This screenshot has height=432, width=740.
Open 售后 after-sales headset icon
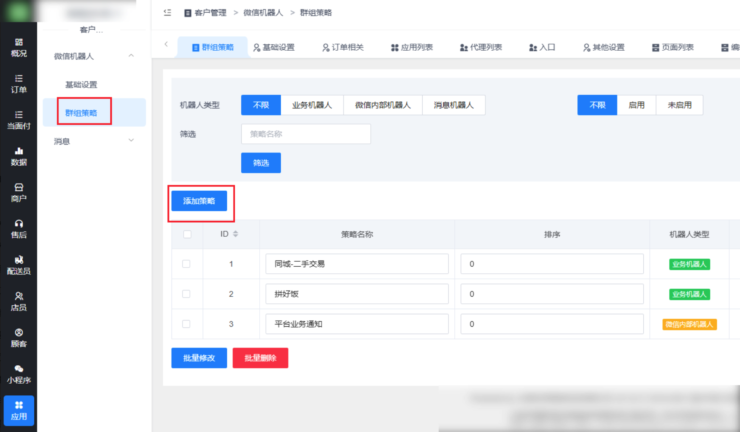pyautogui.click(x=18, y=228)
